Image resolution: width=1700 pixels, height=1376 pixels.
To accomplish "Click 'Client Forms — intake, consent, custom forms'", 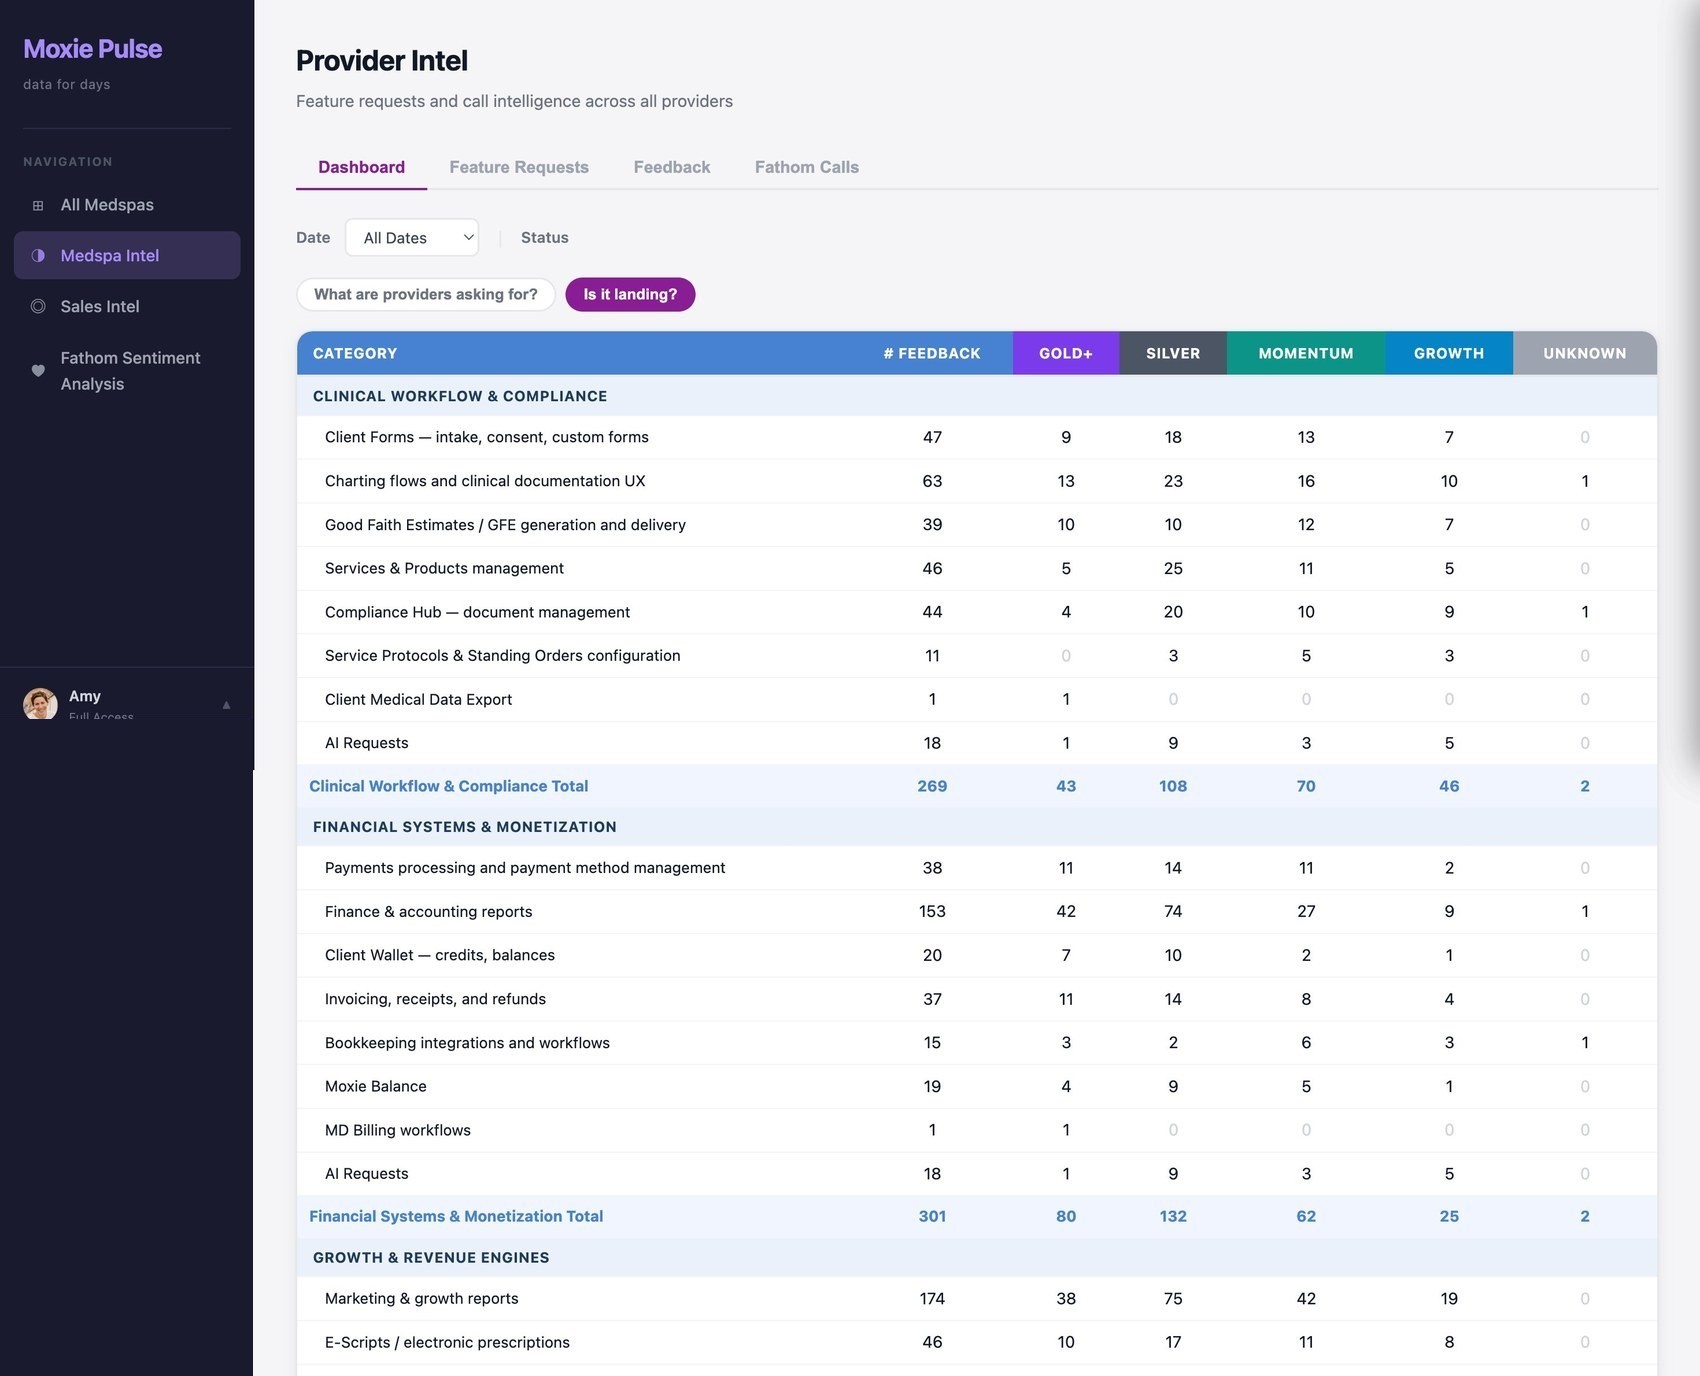I will click(x=487, y=438).
